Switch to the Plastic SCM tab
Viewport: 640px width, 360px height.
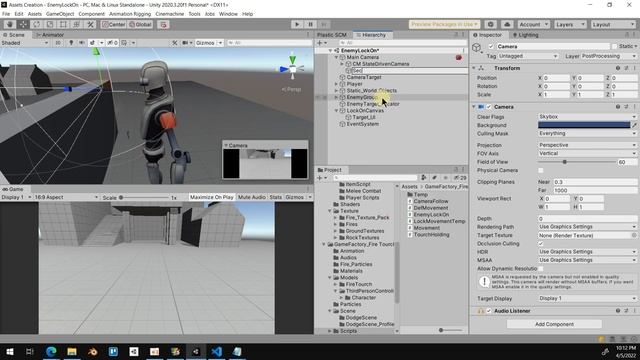(x=331, y=35)
